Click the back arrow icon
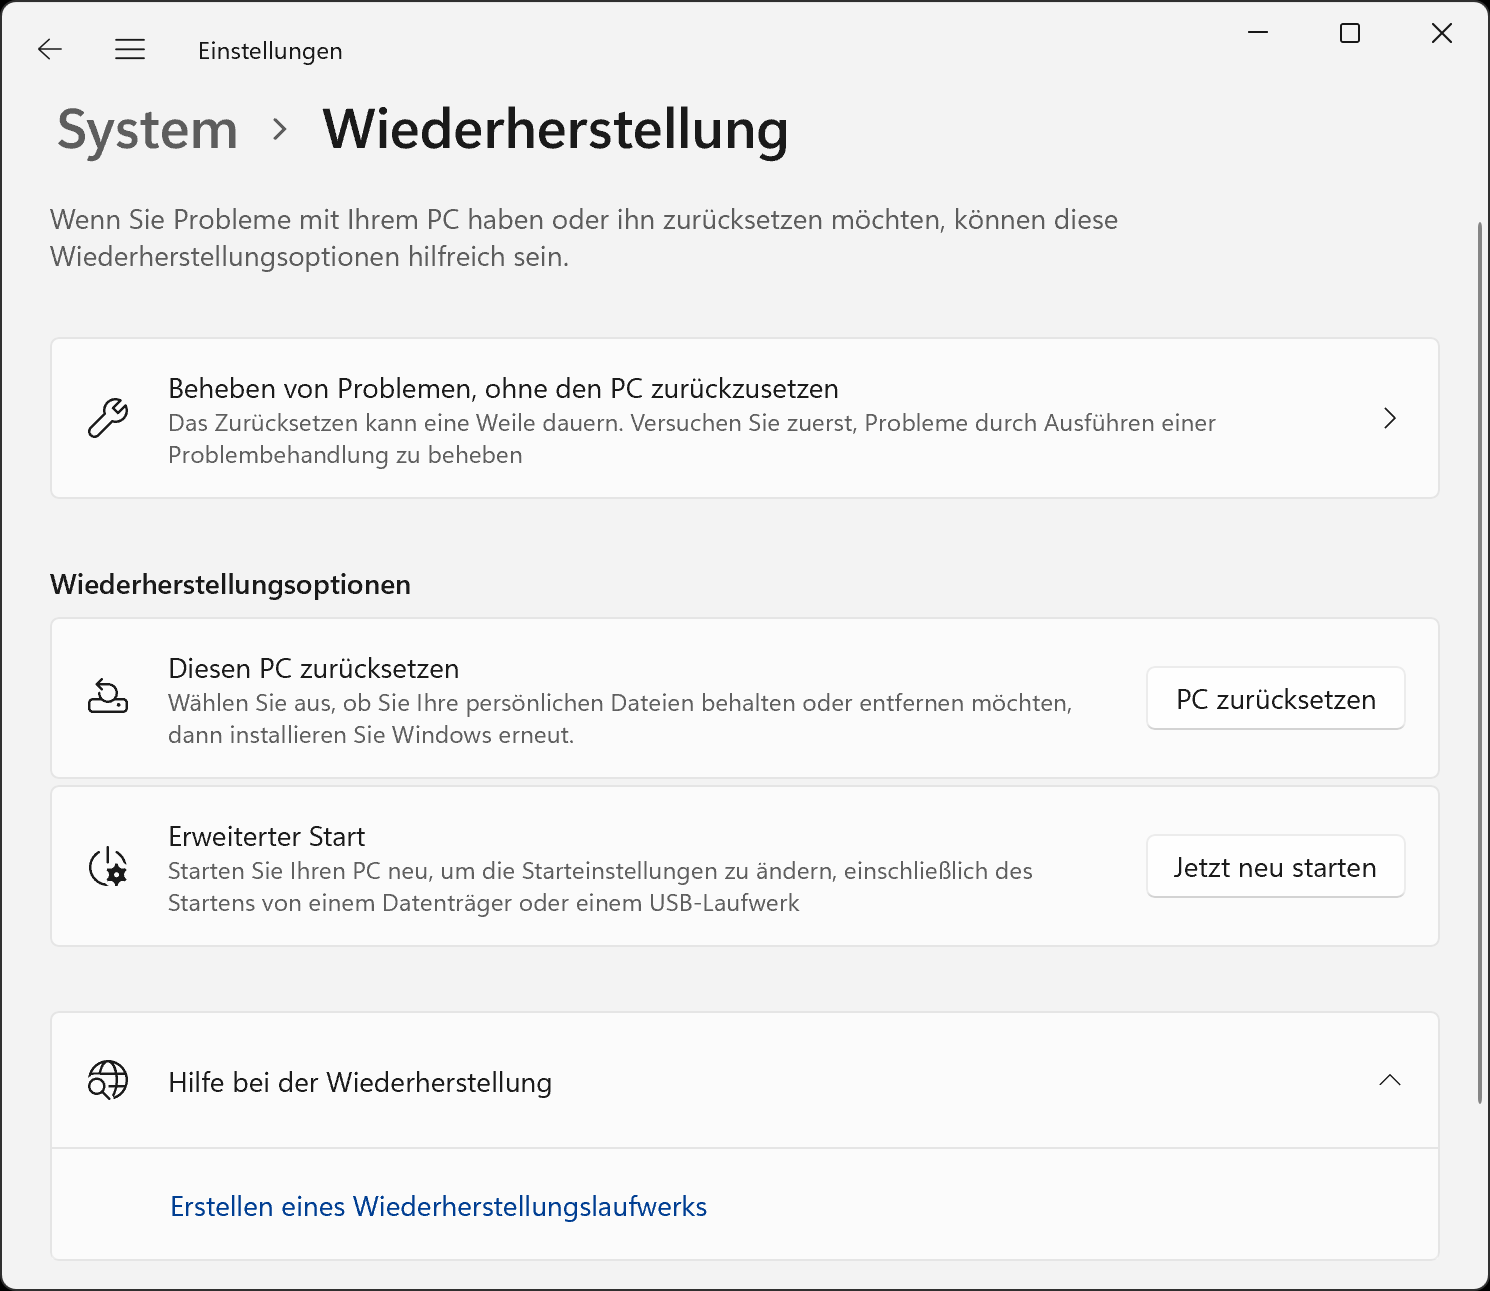Image resolution: width=1490 pixels, height=1291 pixels. [x=49, y=49]
